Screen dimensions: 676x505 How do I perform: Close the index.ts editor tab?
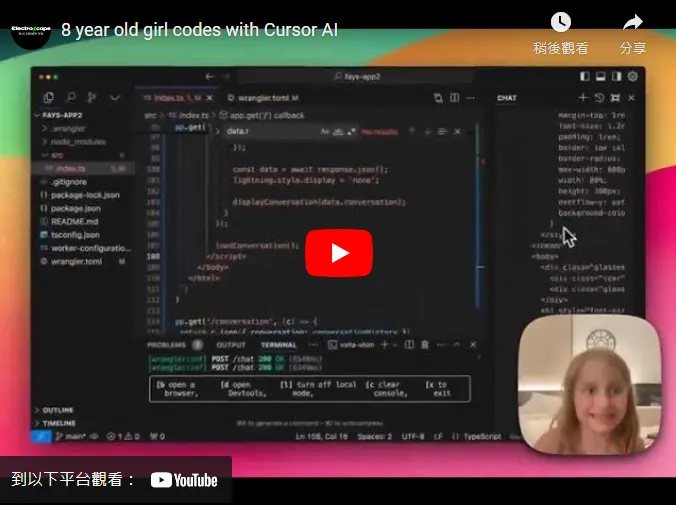point(210,98)
